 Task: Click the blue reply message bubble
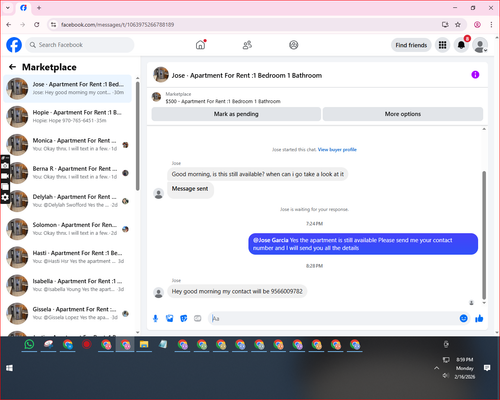363,244
